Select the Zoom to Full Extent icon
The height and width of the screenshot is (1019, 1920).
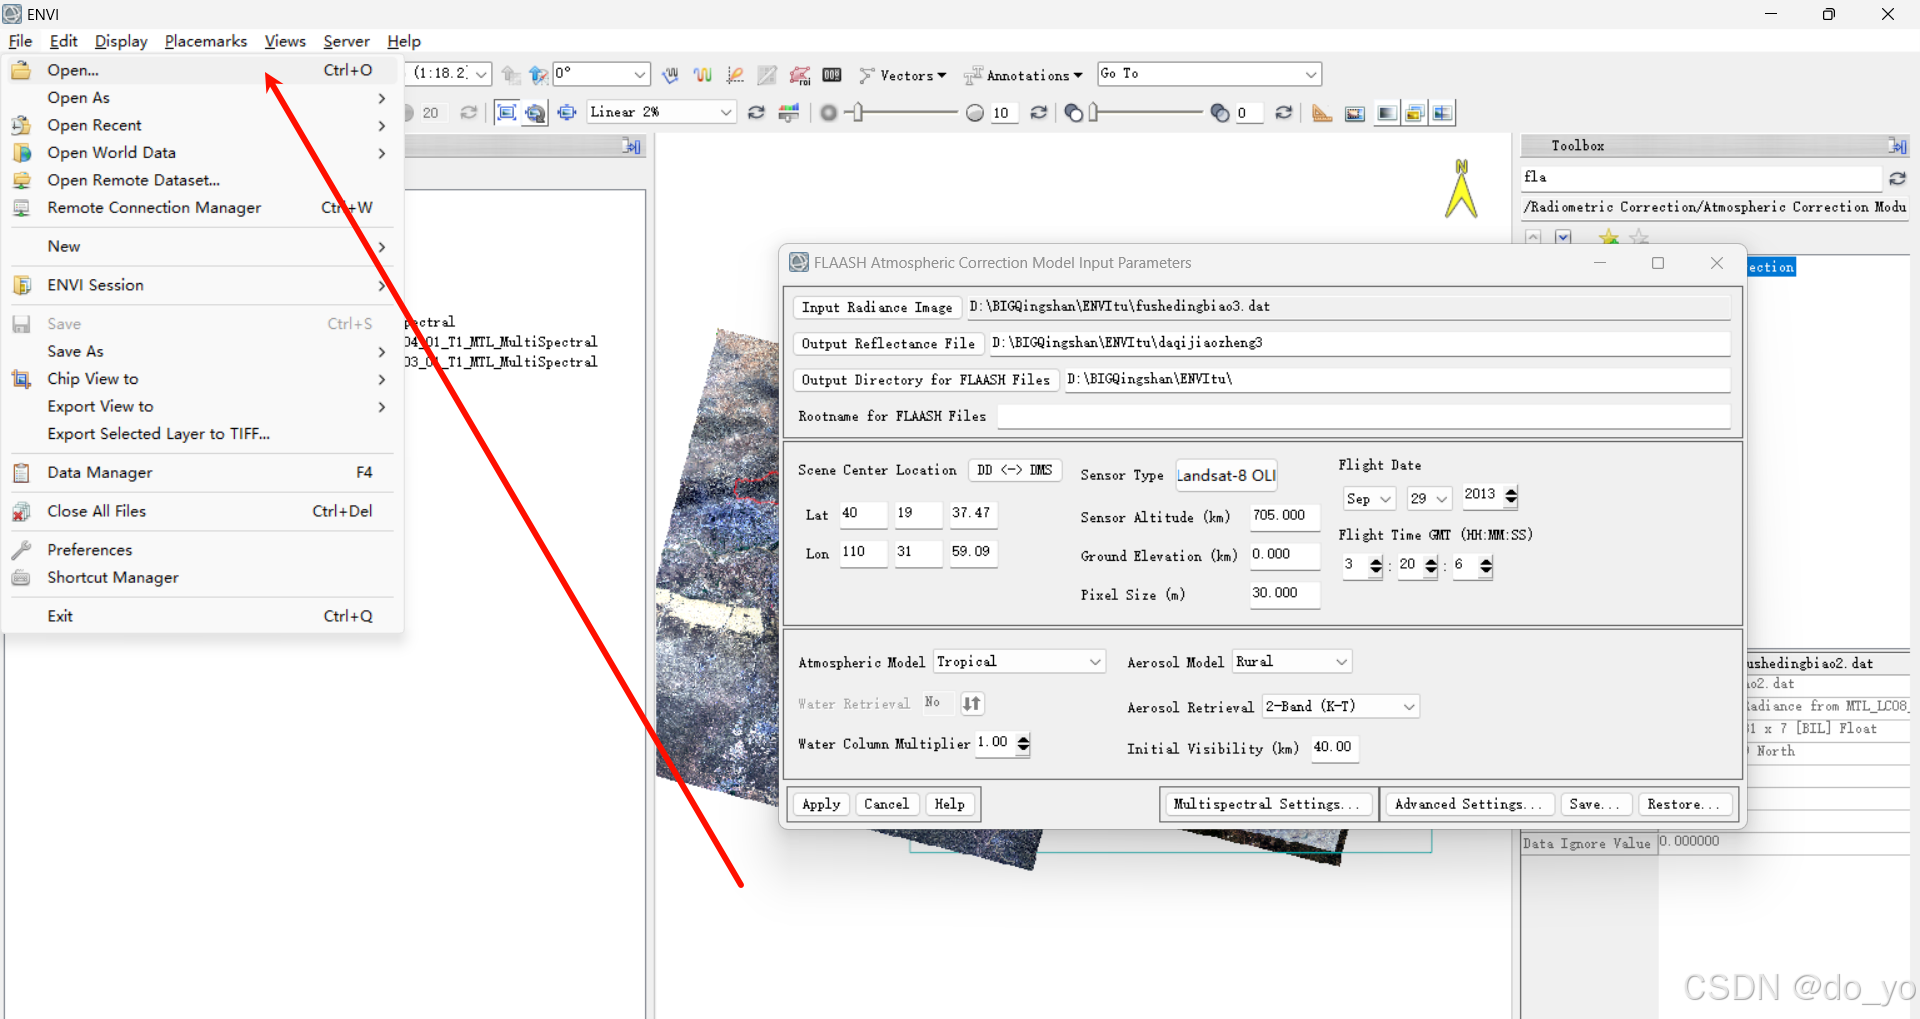[x=507, y=112]
